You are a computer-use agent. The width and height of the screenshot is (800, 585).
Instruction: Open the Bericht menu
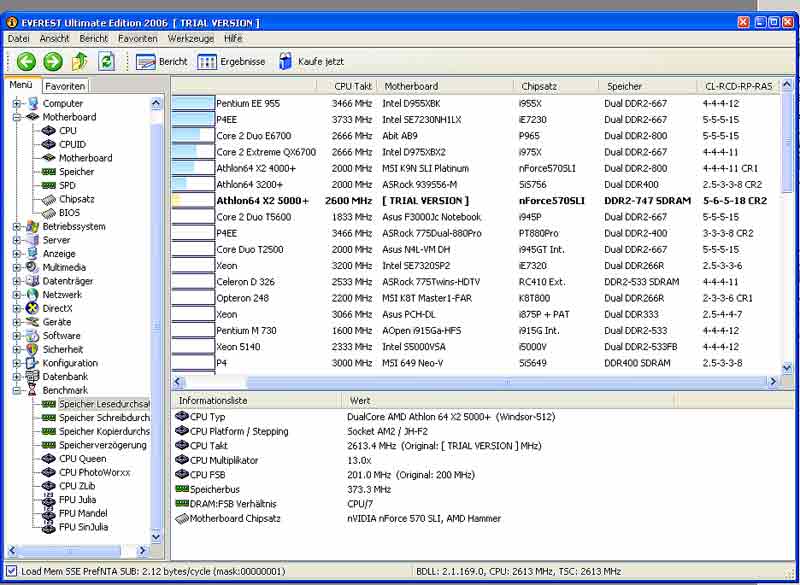click(x=94, y=39)
